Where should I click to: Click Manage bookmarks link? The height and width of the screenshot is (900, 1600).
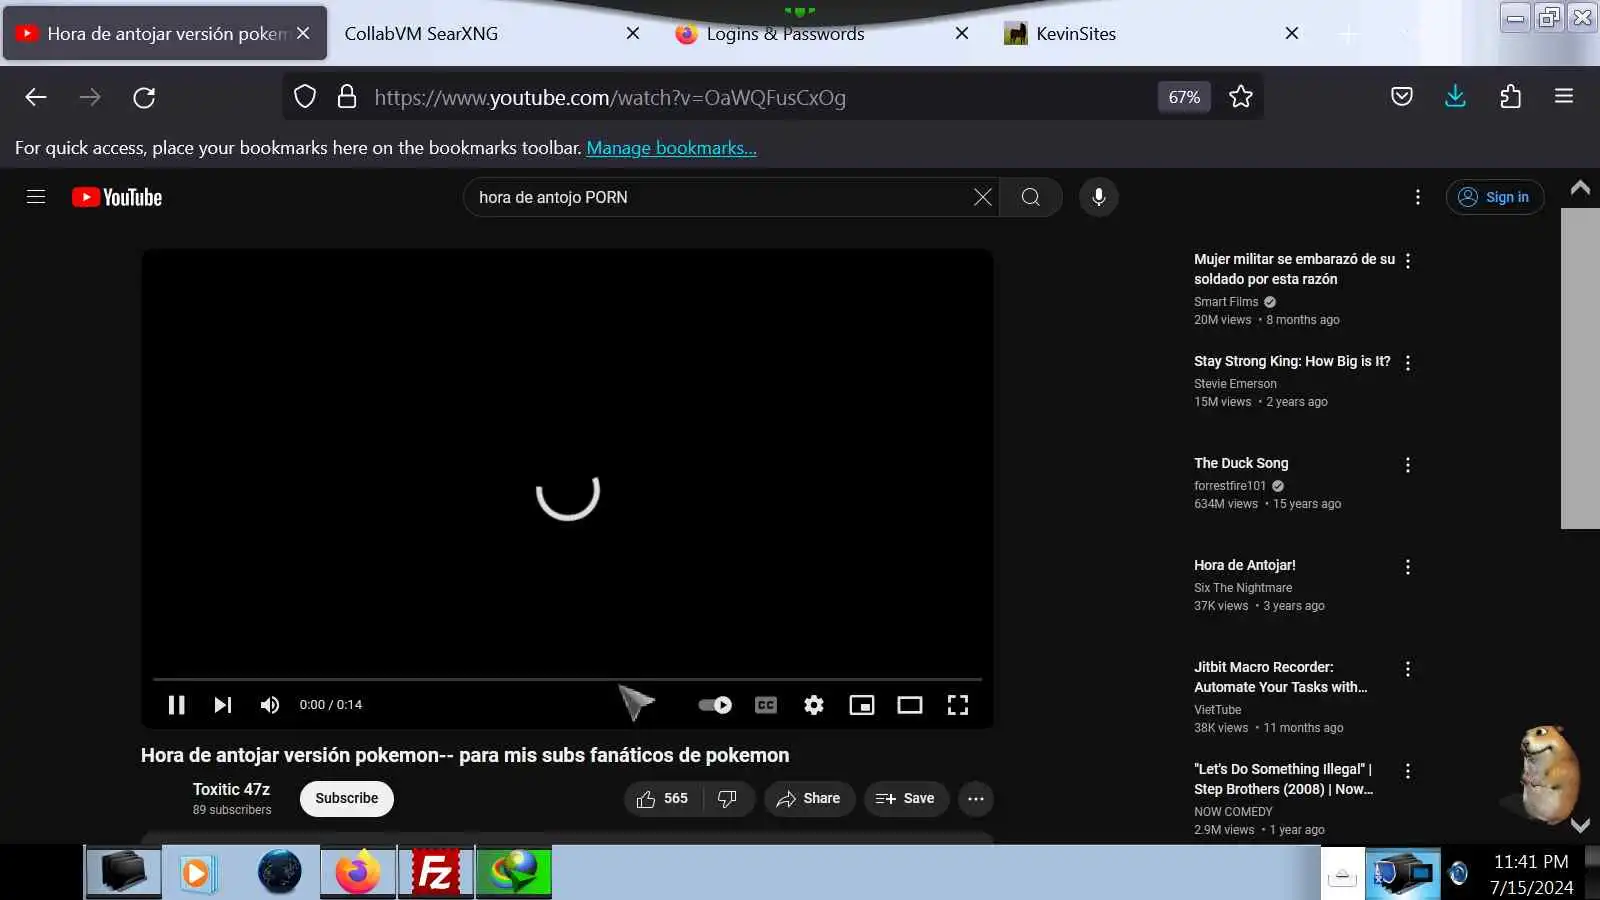point(671,148)
